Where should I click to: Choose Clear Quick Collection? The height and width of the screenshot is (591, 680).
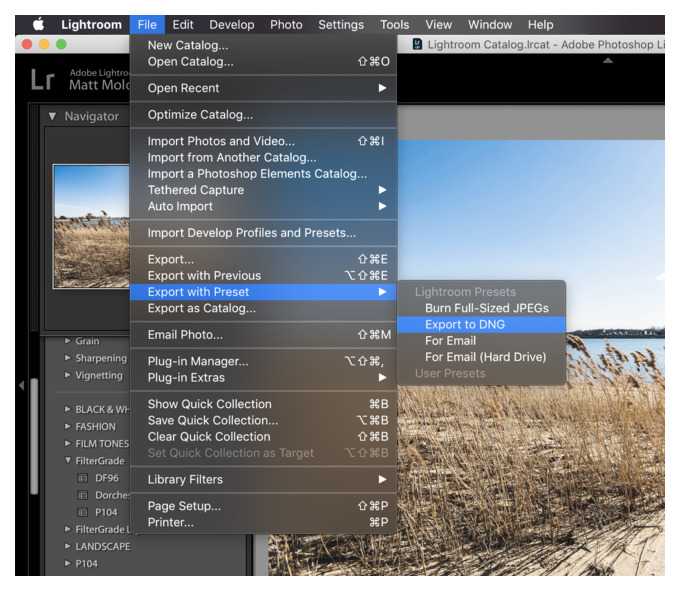[263, 437]
